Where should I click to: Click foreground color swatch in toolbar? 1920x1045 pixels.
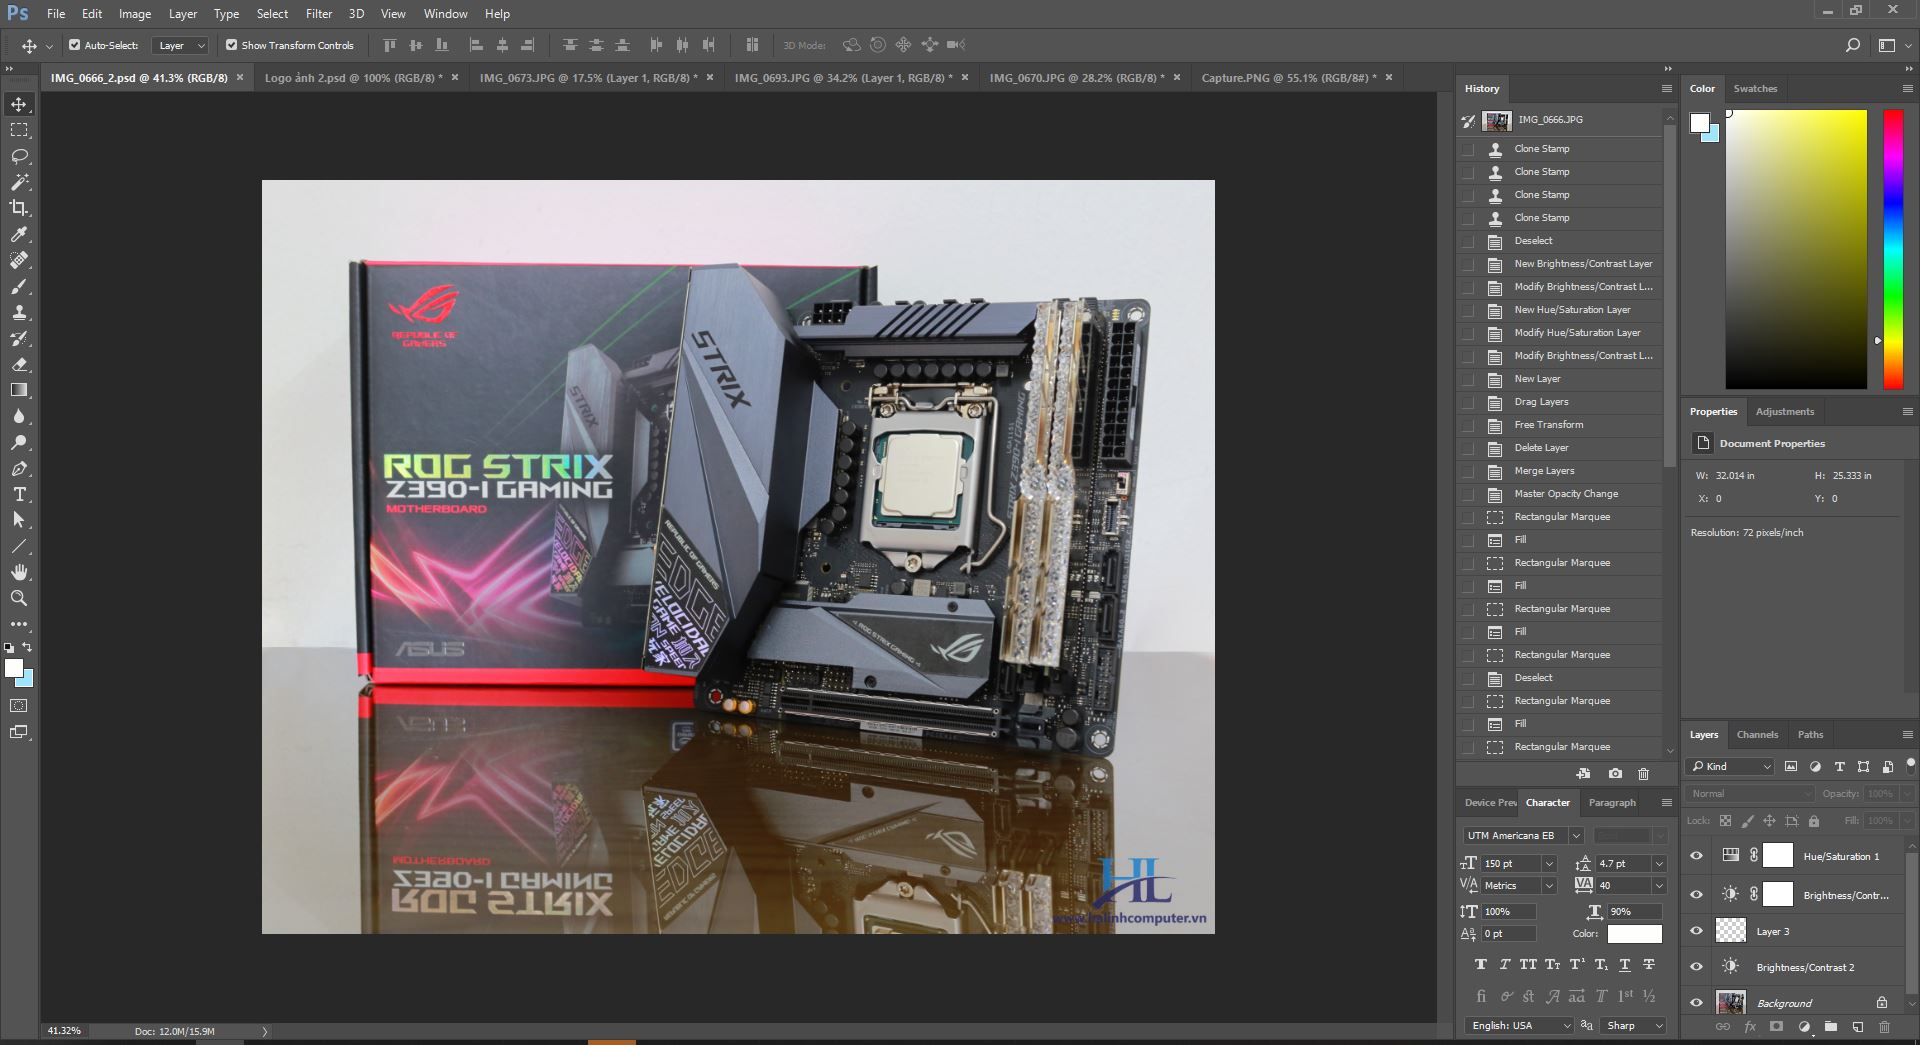13,669
